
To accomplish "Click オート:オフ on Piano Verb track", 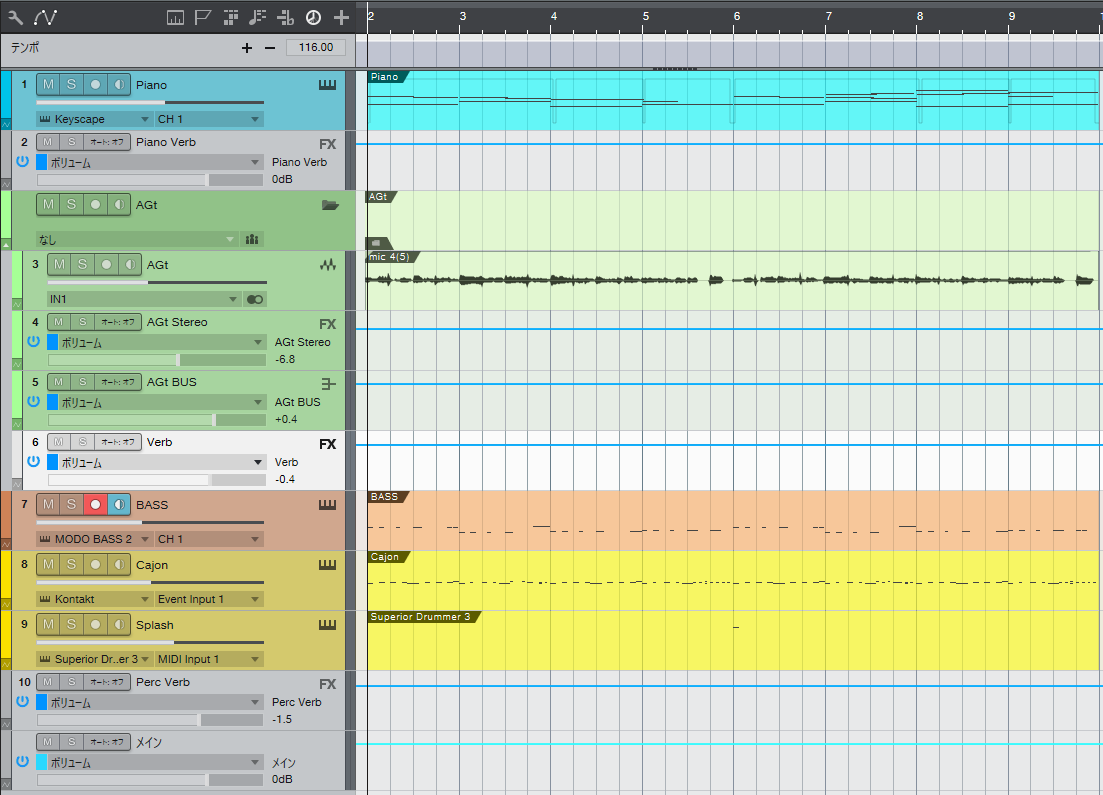I will (x=107, y=142).
